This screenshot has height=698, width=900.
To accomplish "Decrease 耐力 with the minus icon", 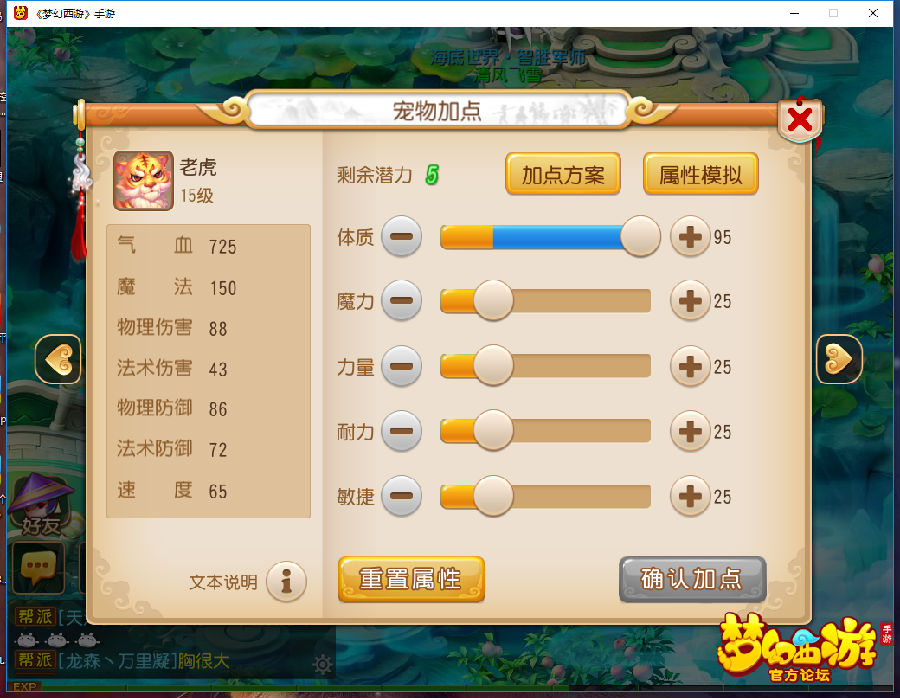I will tap(402, 431).
